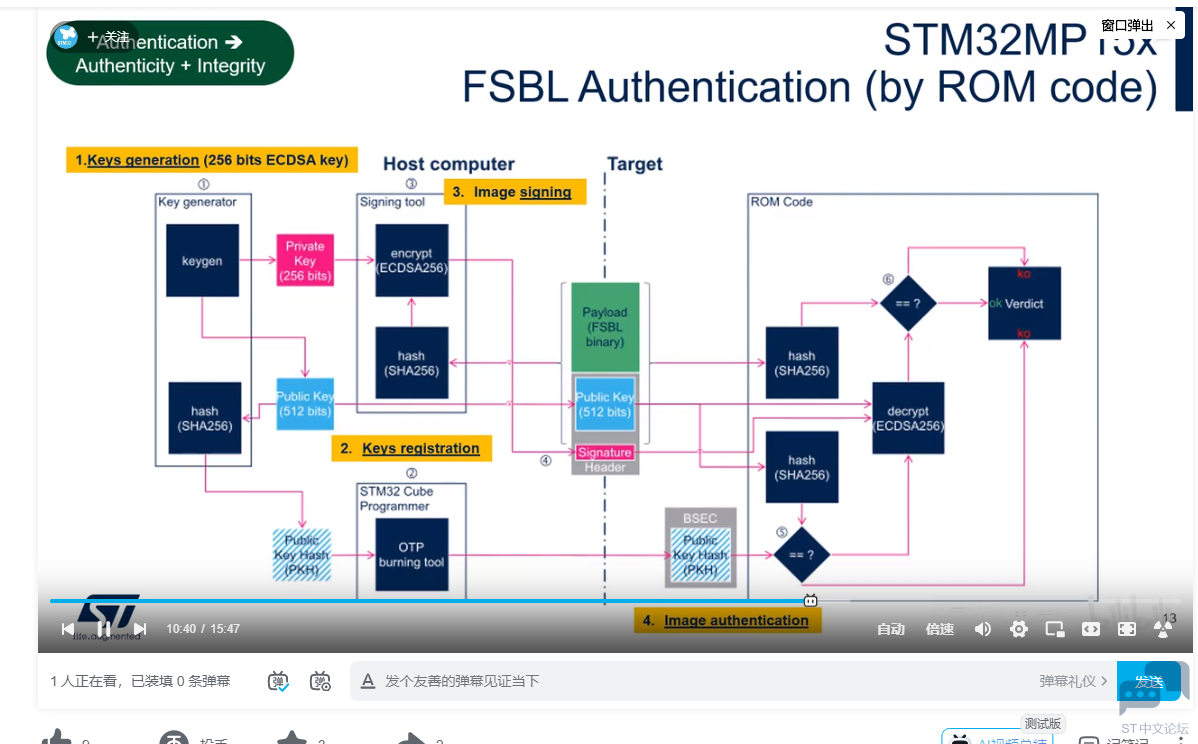This screenshot has height=744, width=1198.
Task: Enable picture-in-picture mode
Action: point(1055,629)
